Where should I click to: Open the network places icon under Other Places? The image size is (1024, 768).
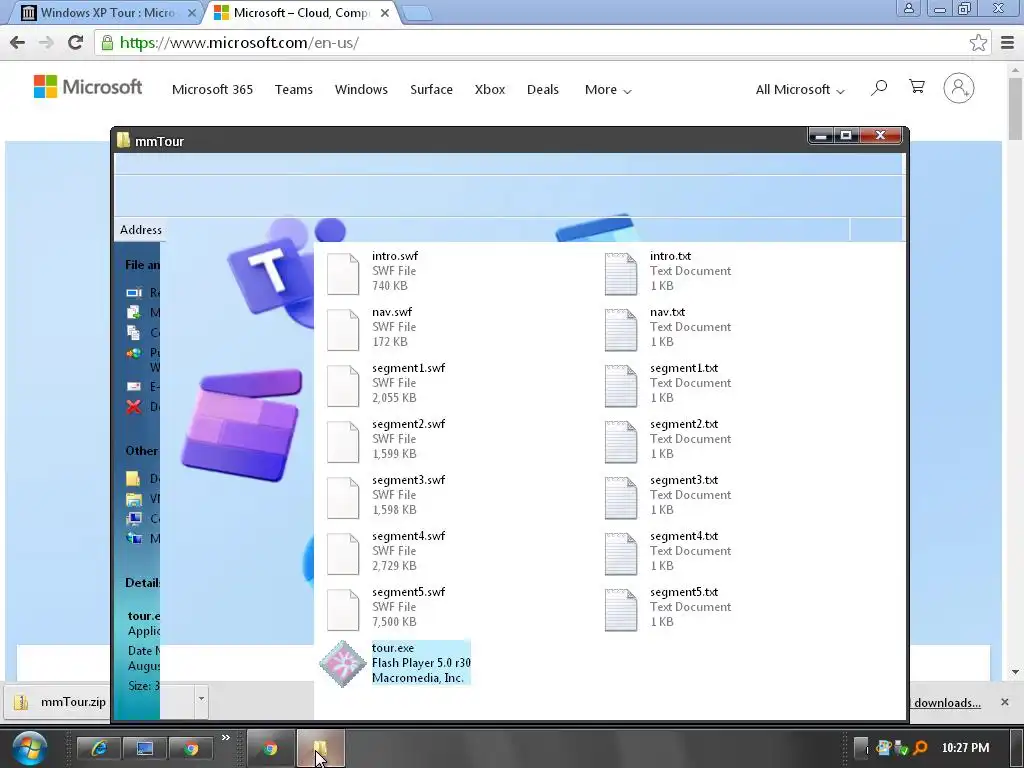(134, 539)
